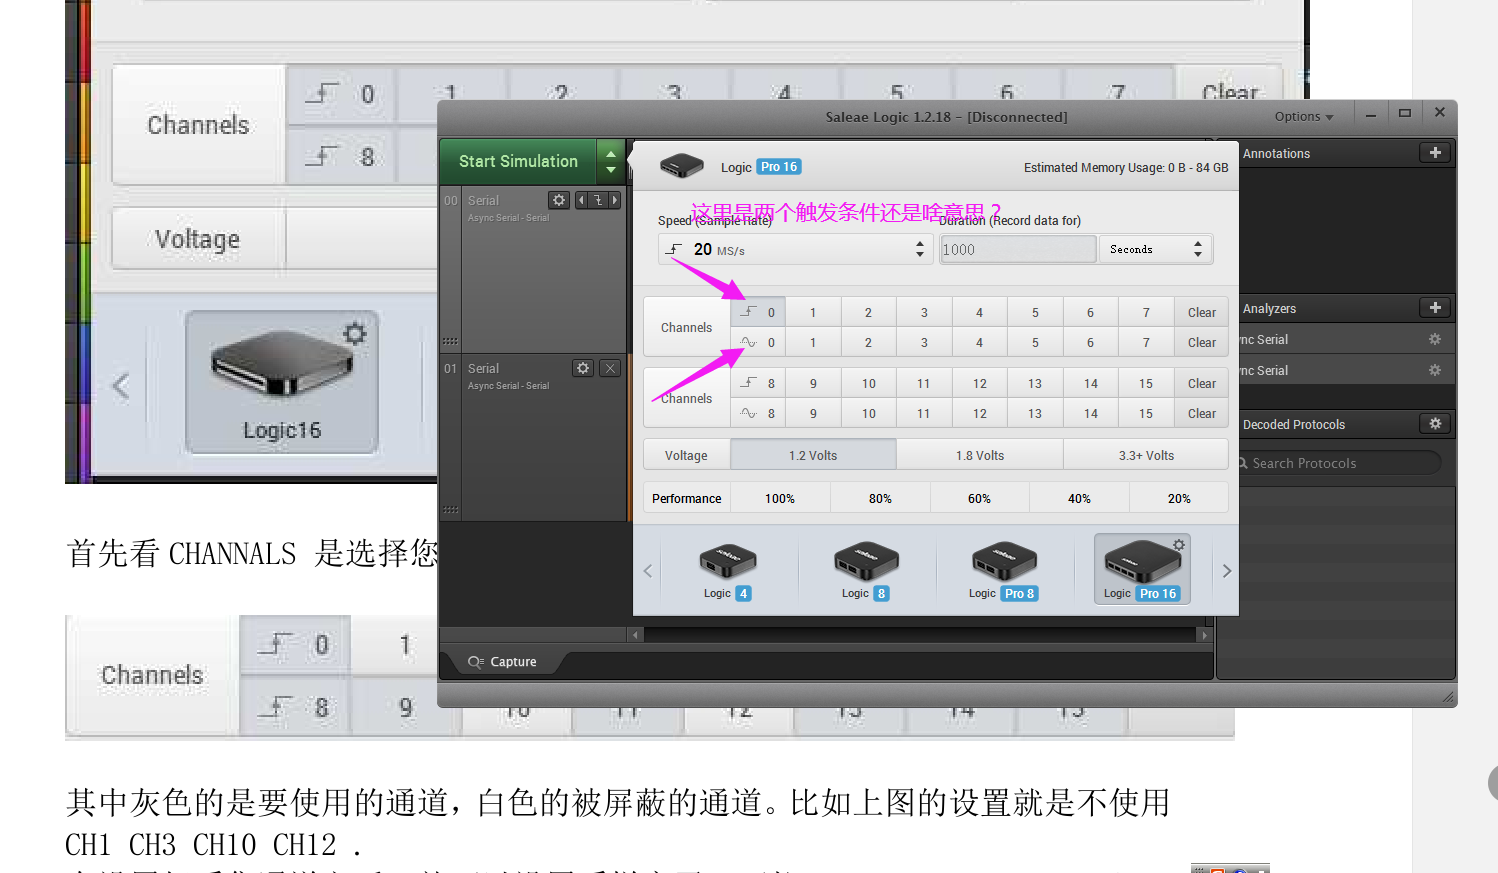The image size is (1498, 873).
Task: Open the Seconds duration unit dropdown
Action: 1156,249
